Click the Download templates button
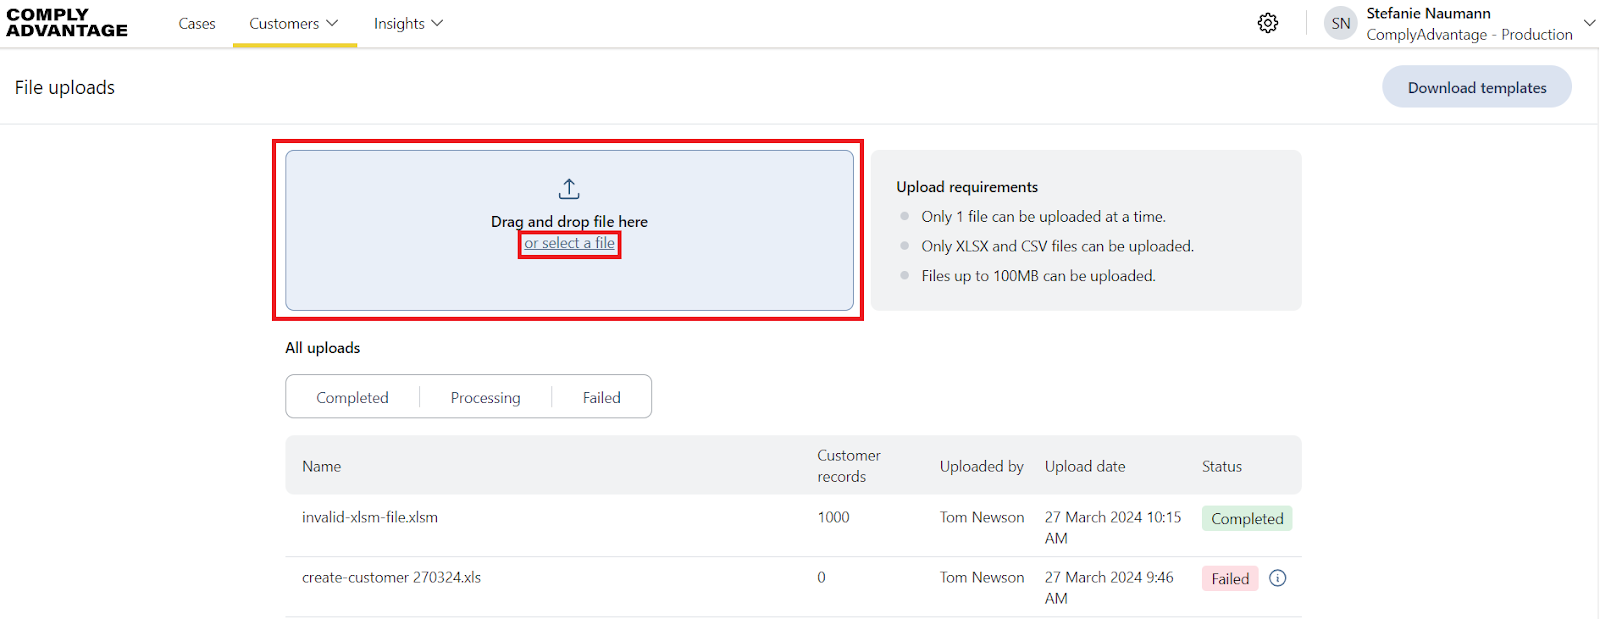Viewport: 1600px width, 619px height. 1477,87
